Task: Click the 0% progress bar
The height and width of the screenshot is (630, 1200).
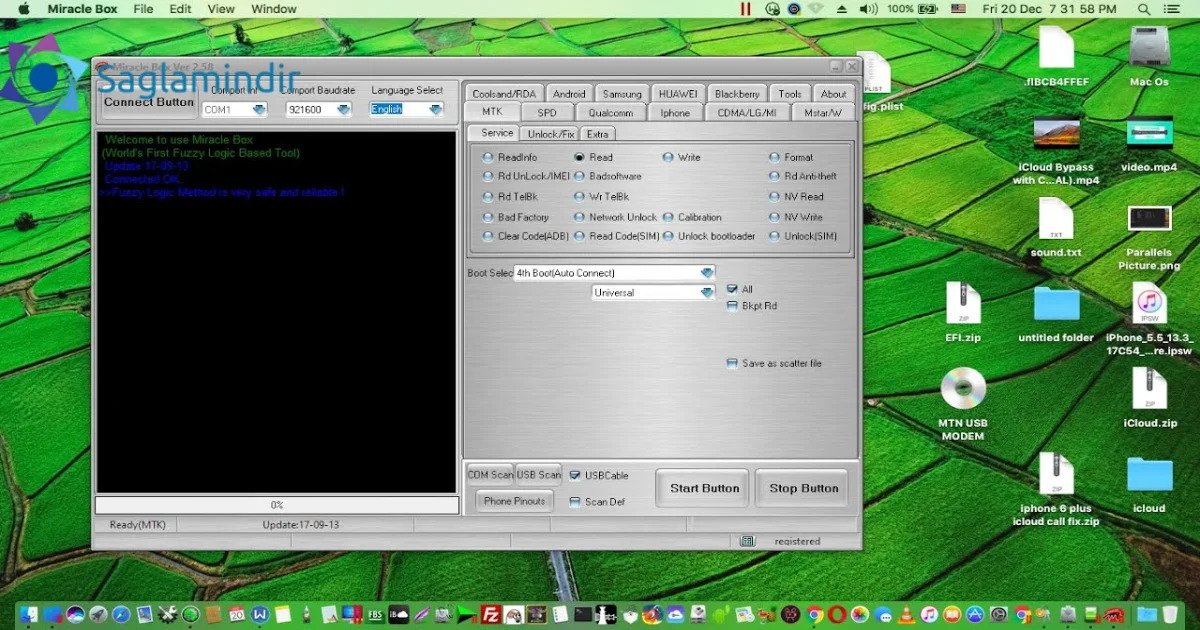Action: (276, 505)
